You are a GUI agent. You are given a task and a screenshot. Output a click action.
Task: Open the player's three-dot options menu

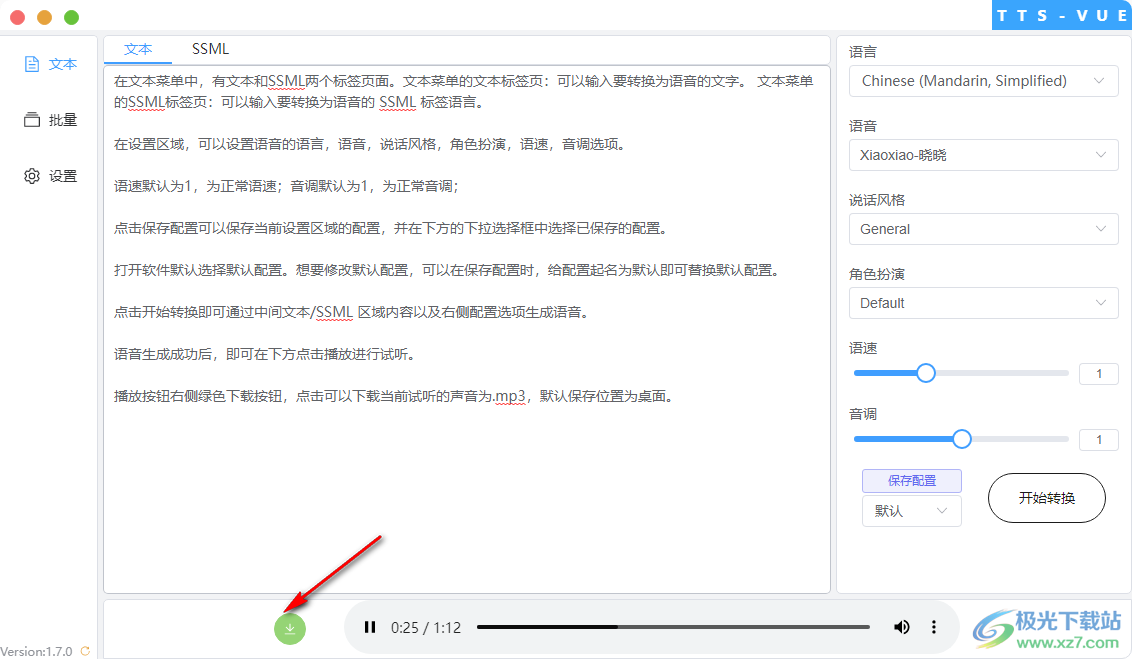(933, 627)
